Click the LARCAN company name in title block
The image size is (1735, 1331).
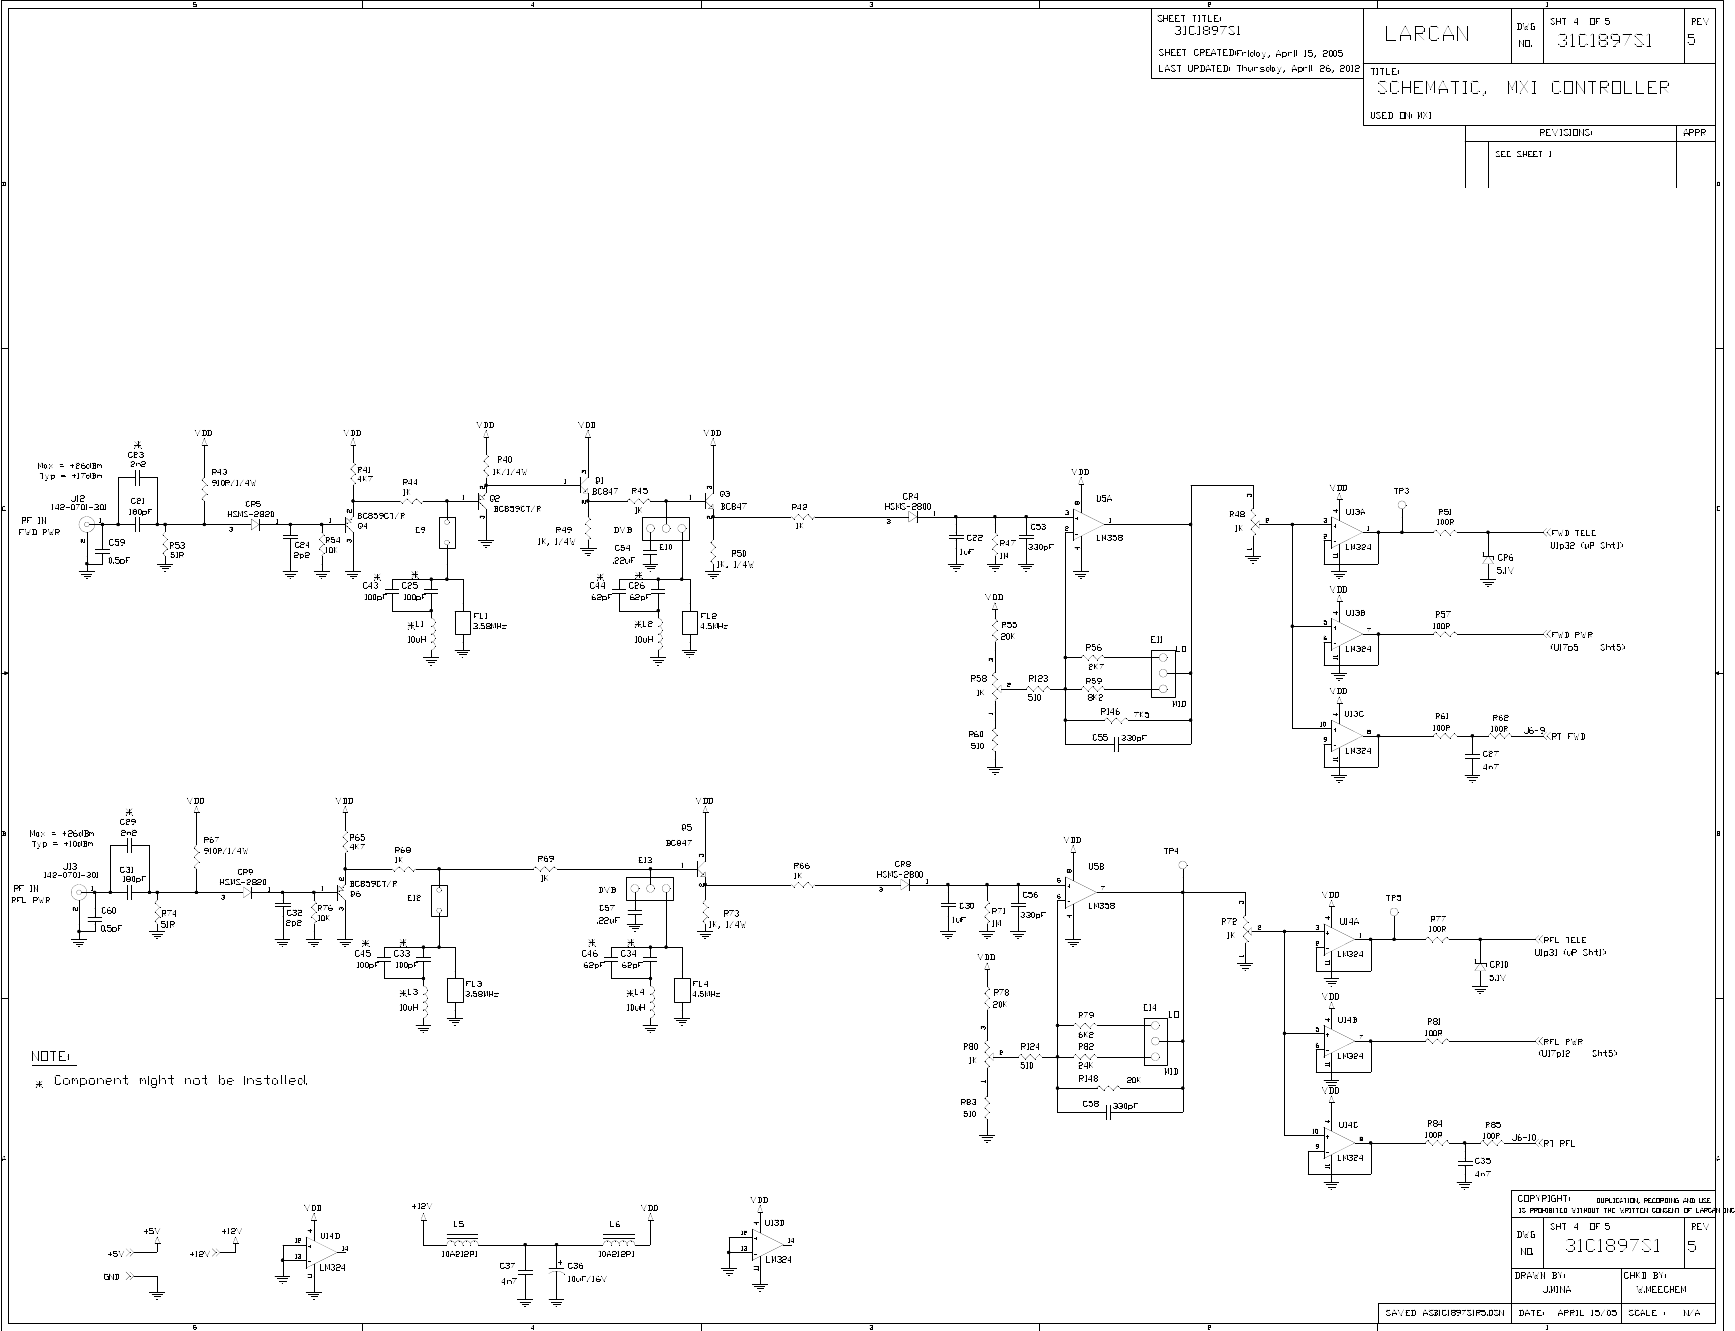(1426, 34)
